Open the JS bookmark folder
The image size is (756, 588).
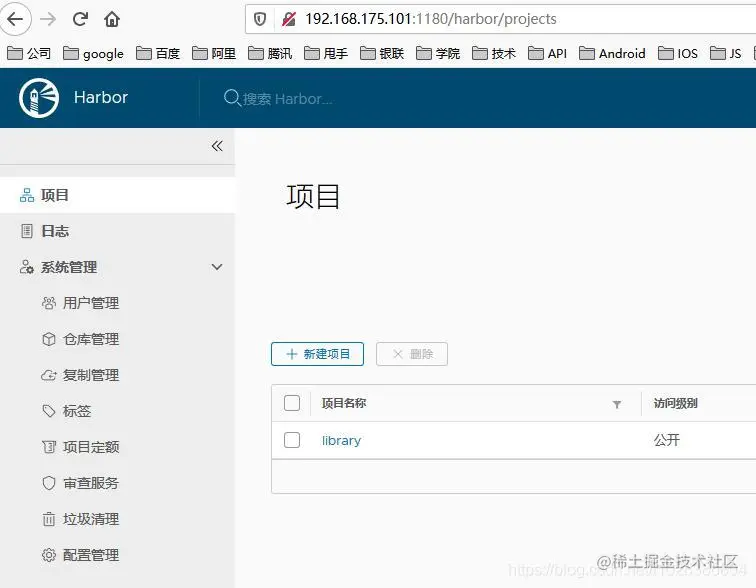coord(726,53)
